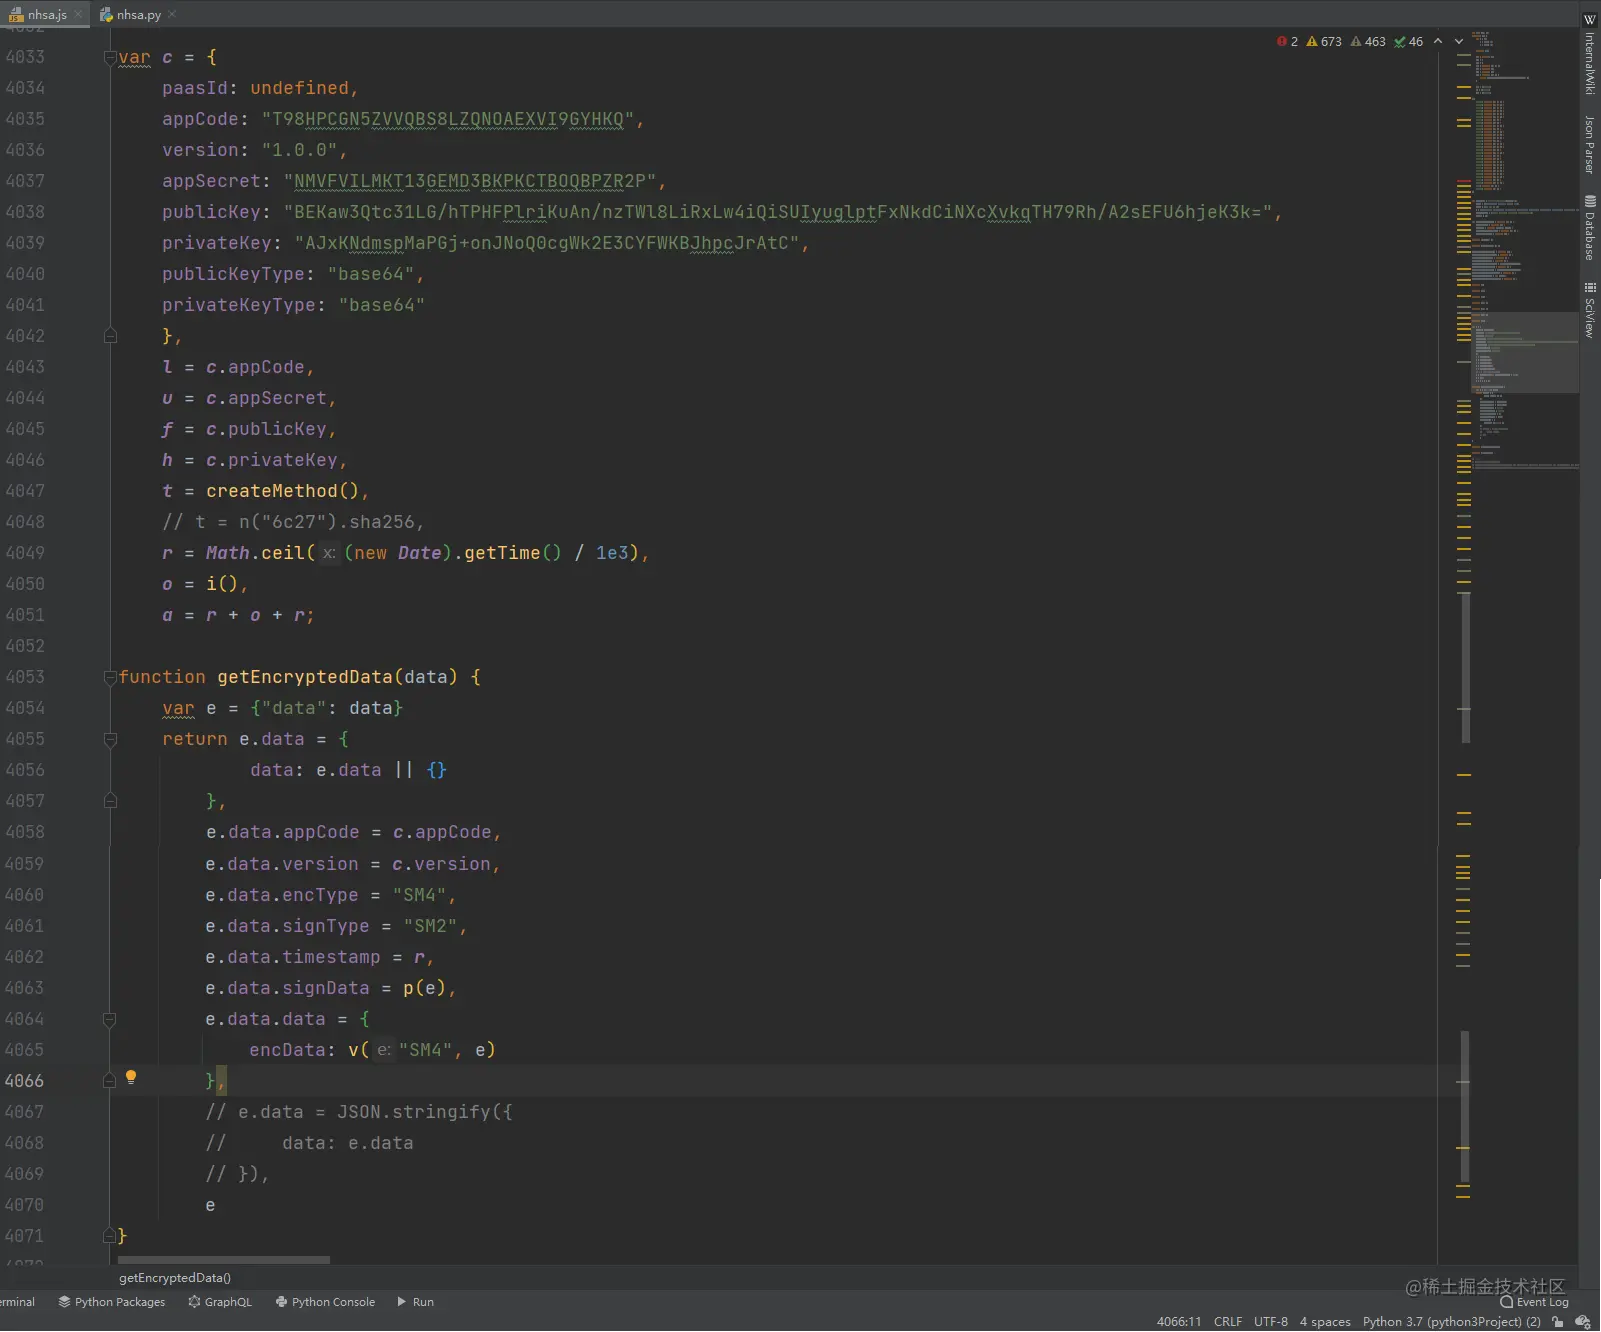This screenshot has width=1601, height=1332.
Task: Open the Python Packages tool window
Action: pyautogui.click(x=111, y=1302)
